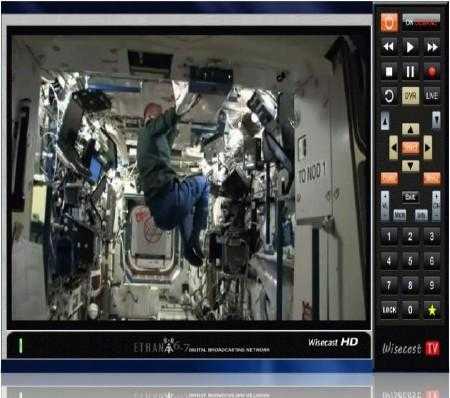Pause the video
The width and height of the screenshot is (450, 398).
click(x=410, y=71)
